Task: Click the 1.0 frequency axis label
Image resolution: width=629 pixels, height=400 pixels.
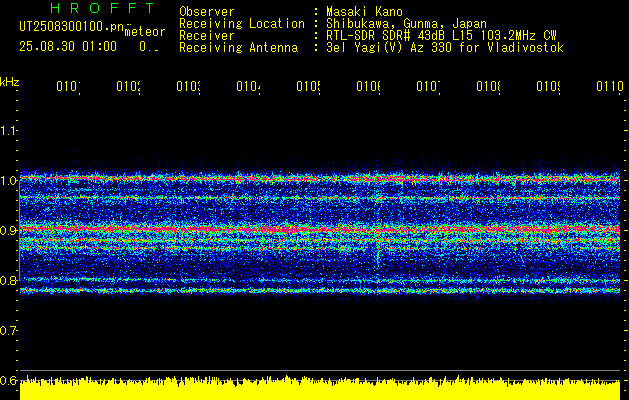Action: pos(8,180)
